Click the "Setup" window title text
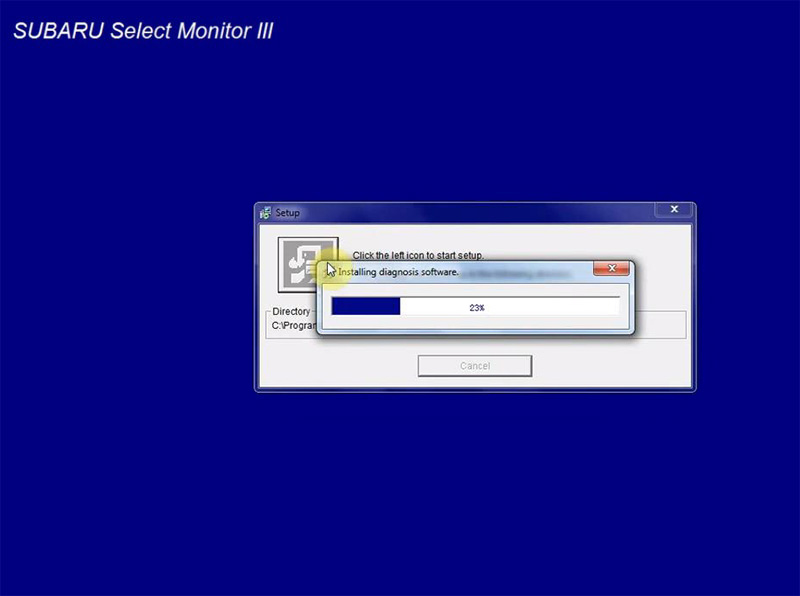 [x=288, y=213]
